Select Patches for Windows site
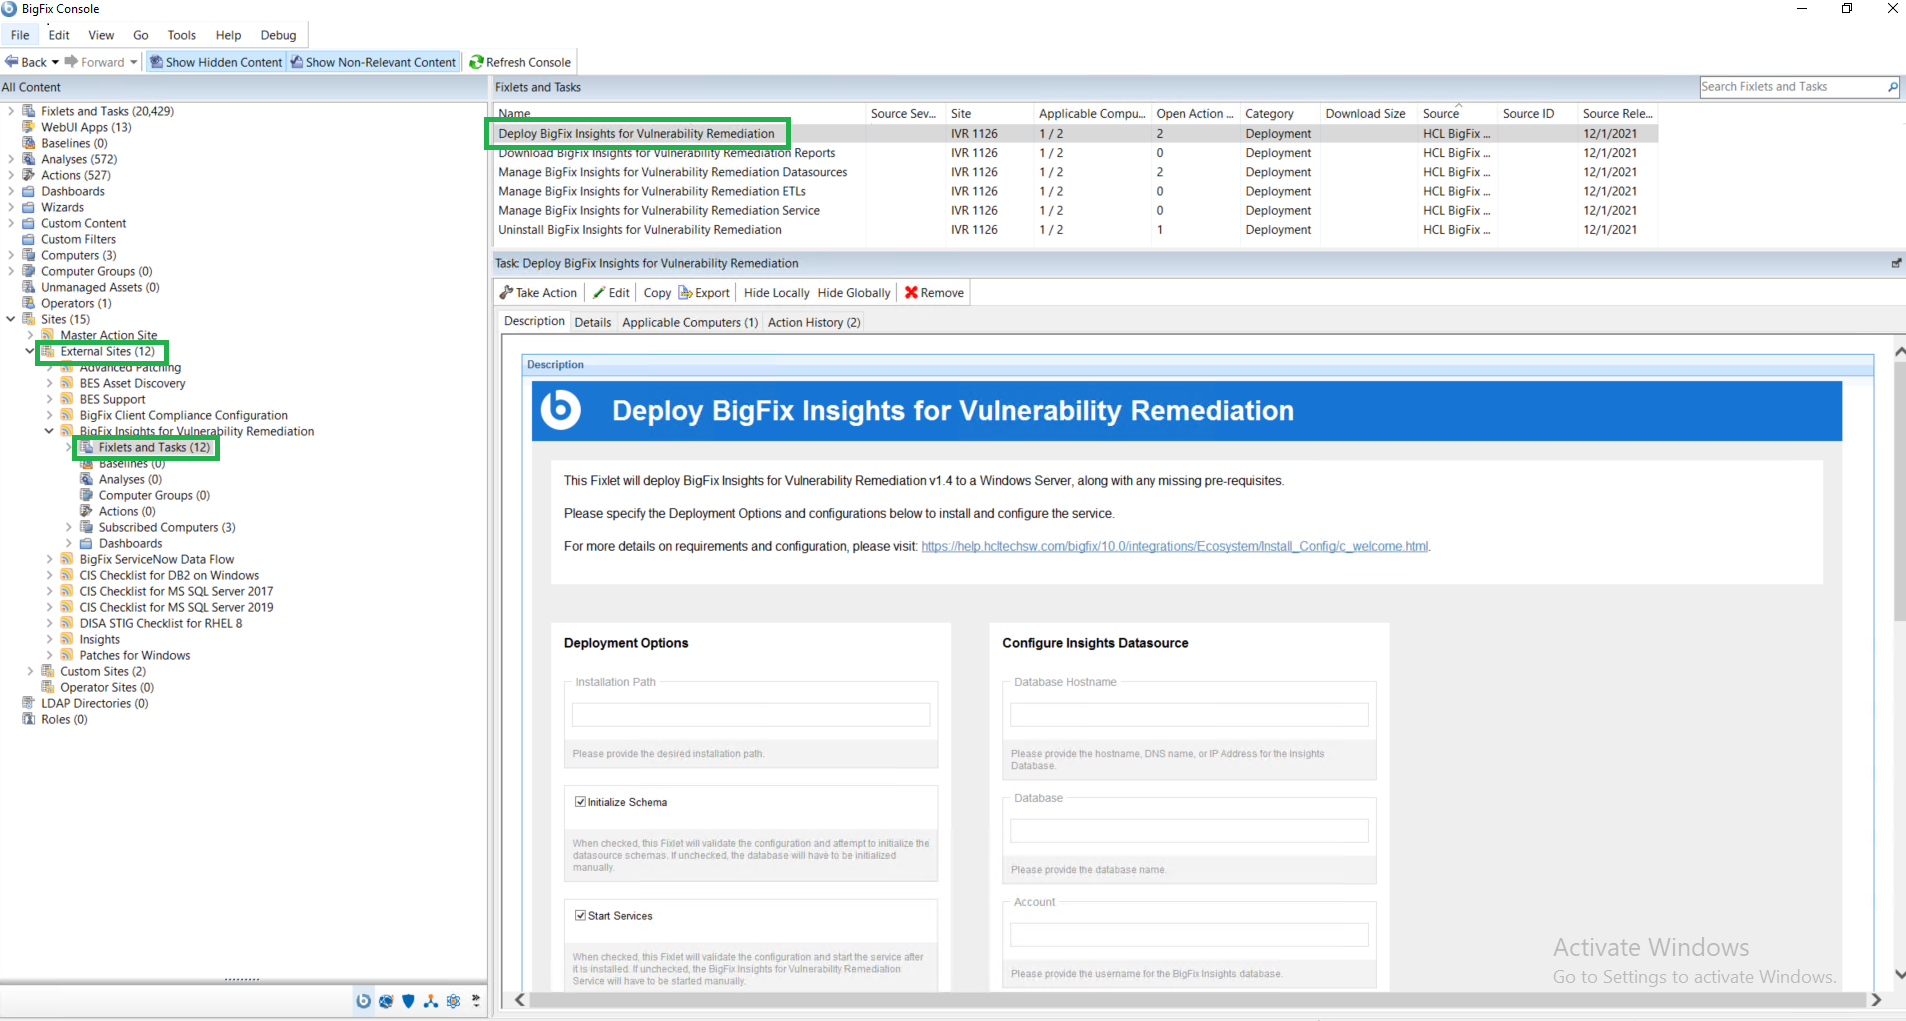 pyautogui.click(x=134, y=655)
